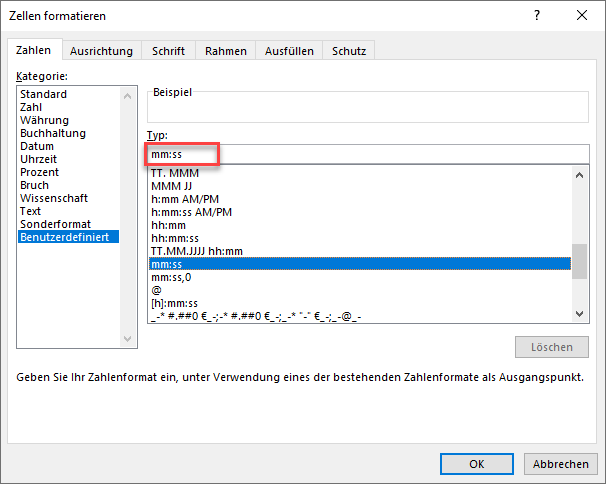
Task: Select TT. MMM format
Action: click(360, 173)
